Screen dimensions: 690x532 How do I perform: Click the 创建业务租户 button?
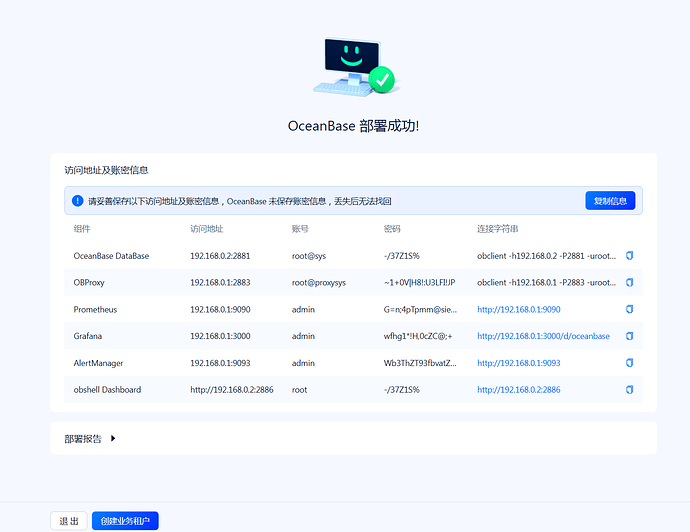click(x=125, y=521)
